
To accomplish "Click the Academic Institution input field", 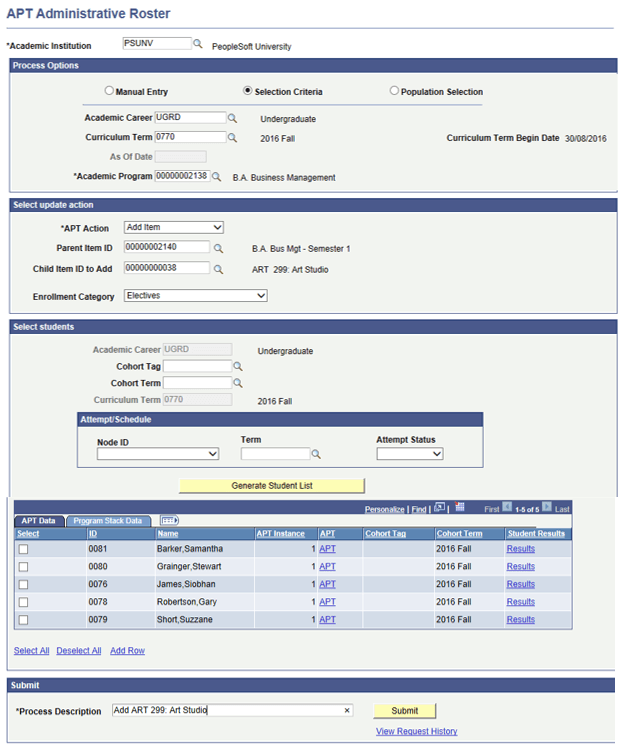I will pyautogui.click(x=157, y=43).
